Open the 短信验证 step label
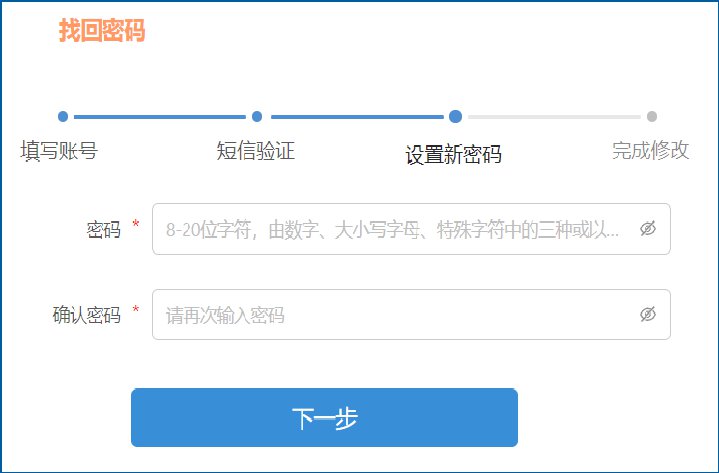Viewport: 719px width, 473px height. [x=256, y=151]
